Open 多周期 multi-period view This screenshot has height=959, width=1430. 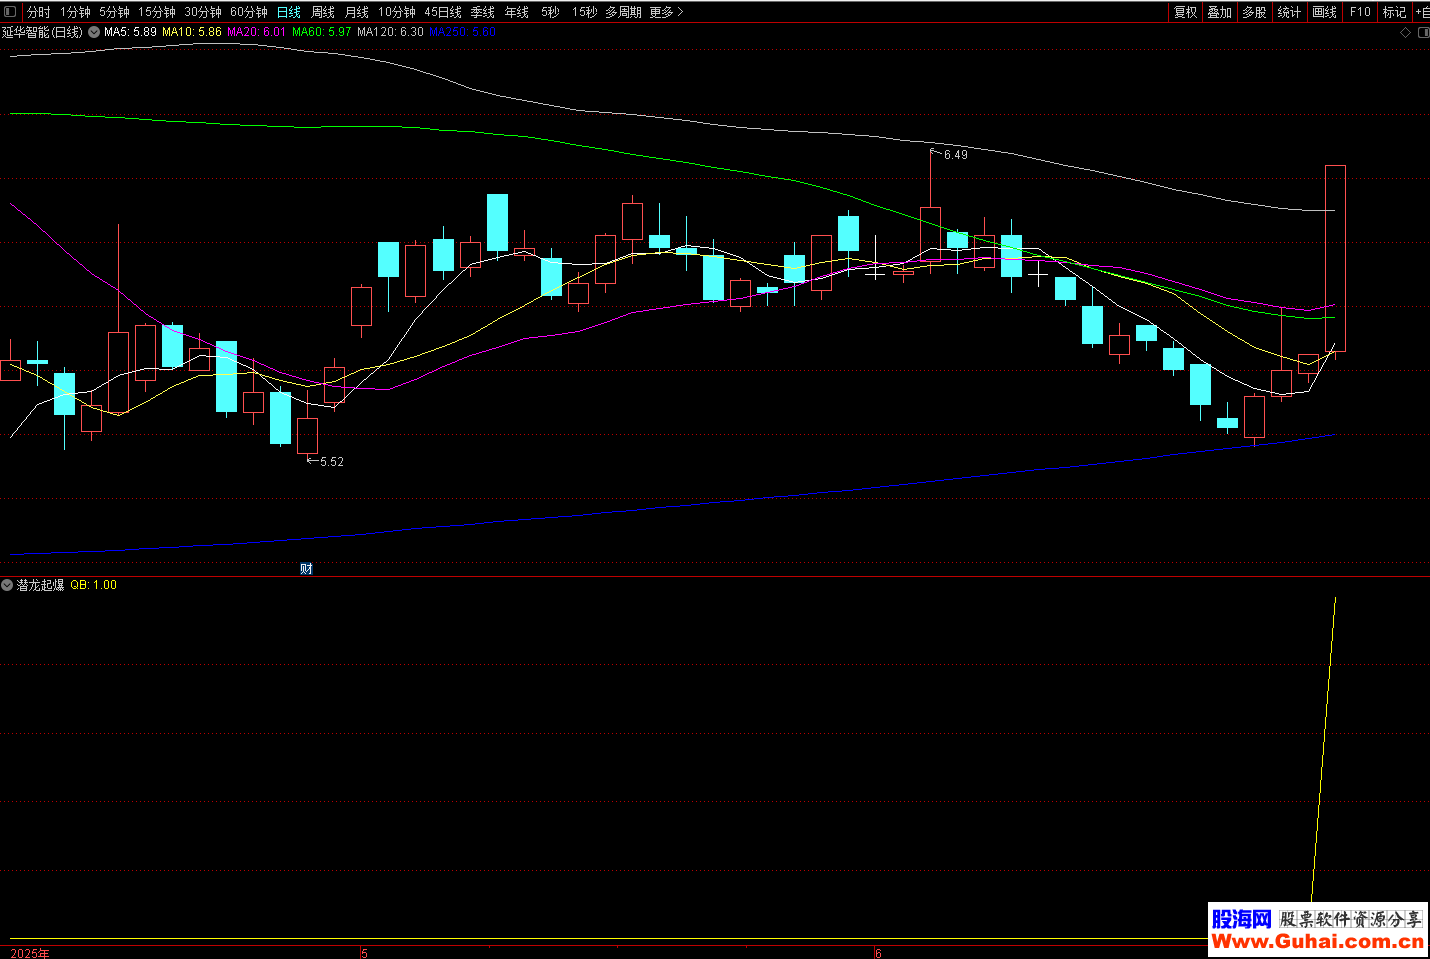click(623, 12)
